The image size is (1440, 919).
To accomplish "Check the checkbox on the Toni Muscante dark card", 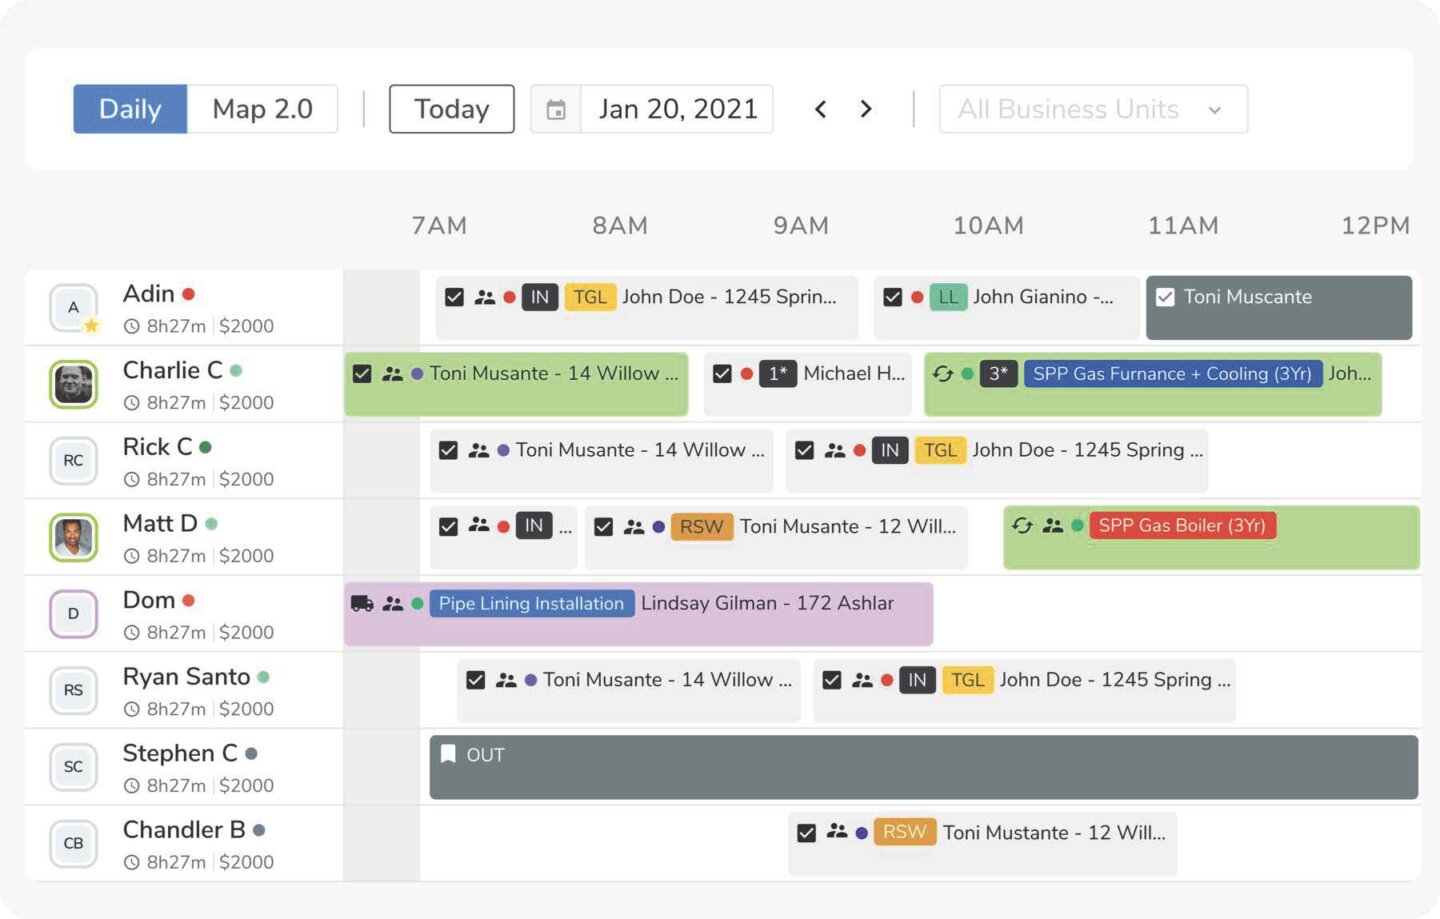I will point(1165,296).
